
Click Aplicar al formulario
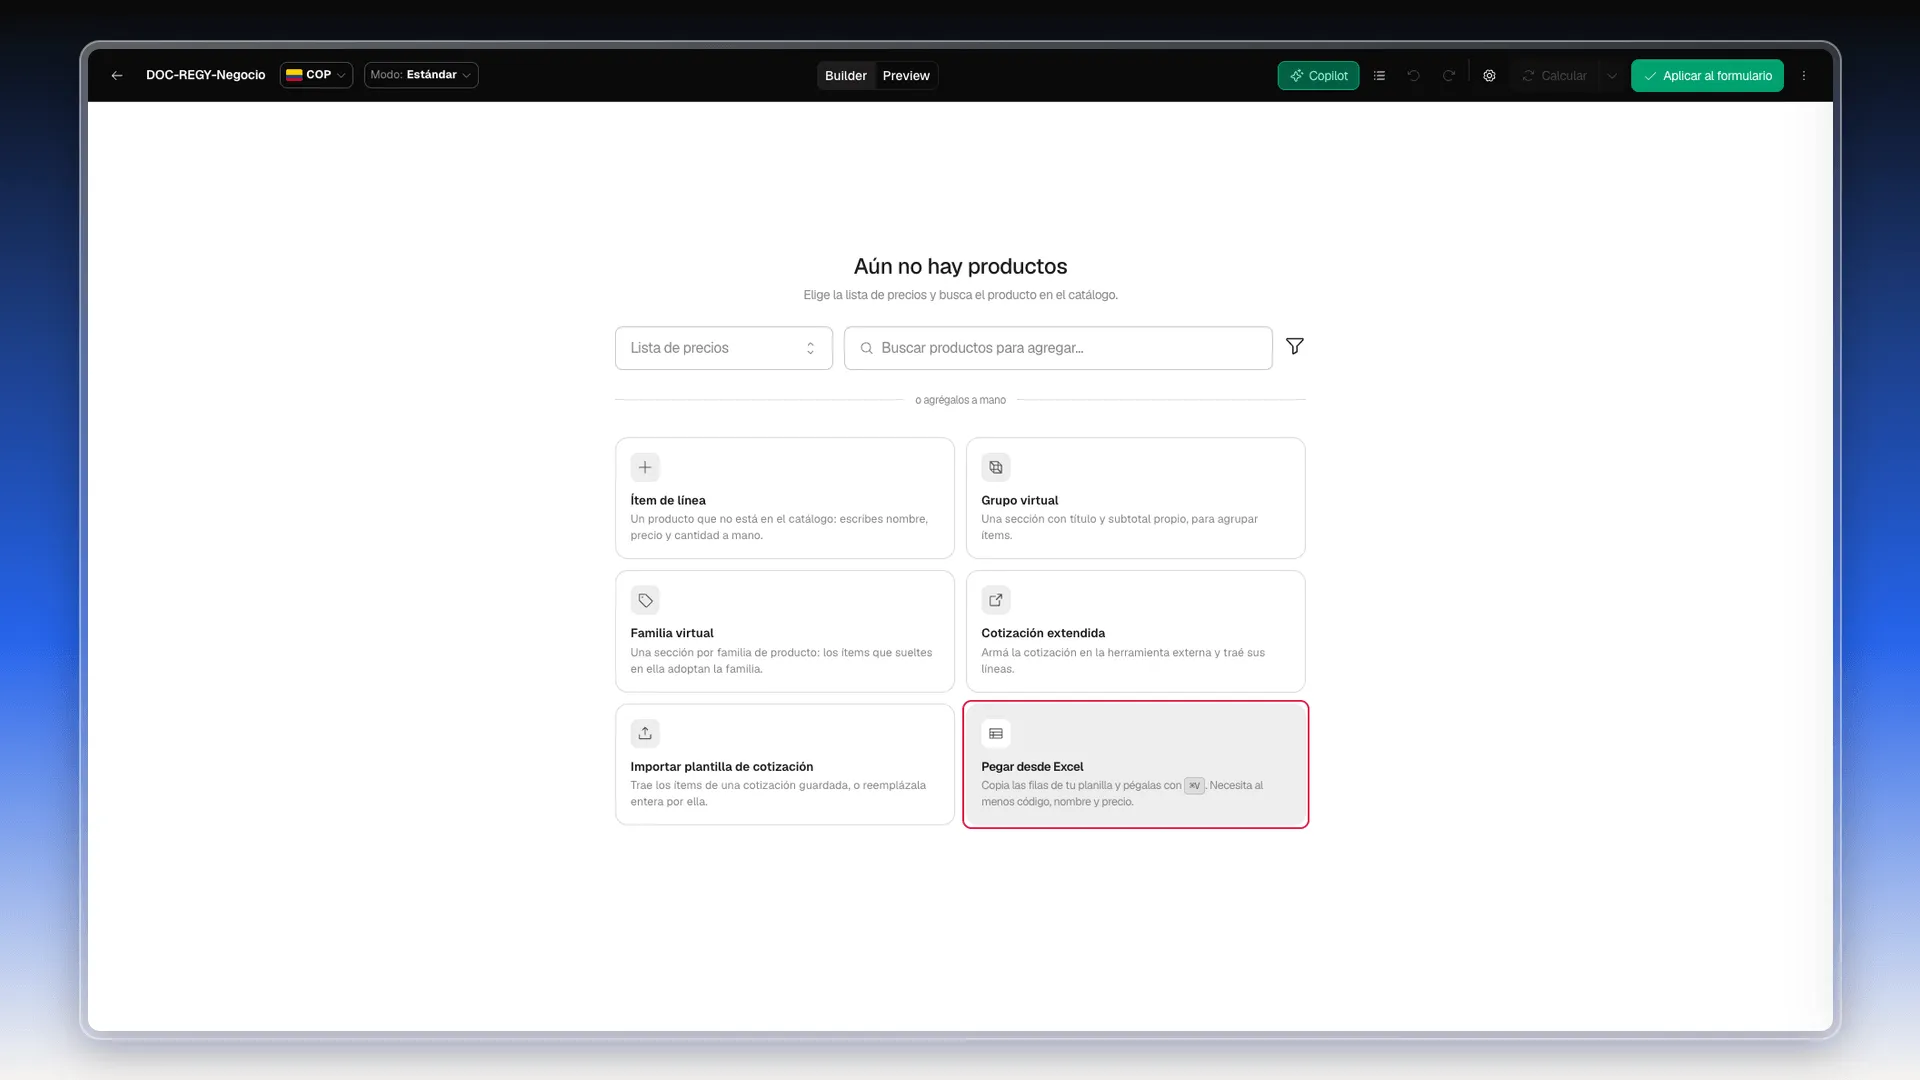point(1707,76)
